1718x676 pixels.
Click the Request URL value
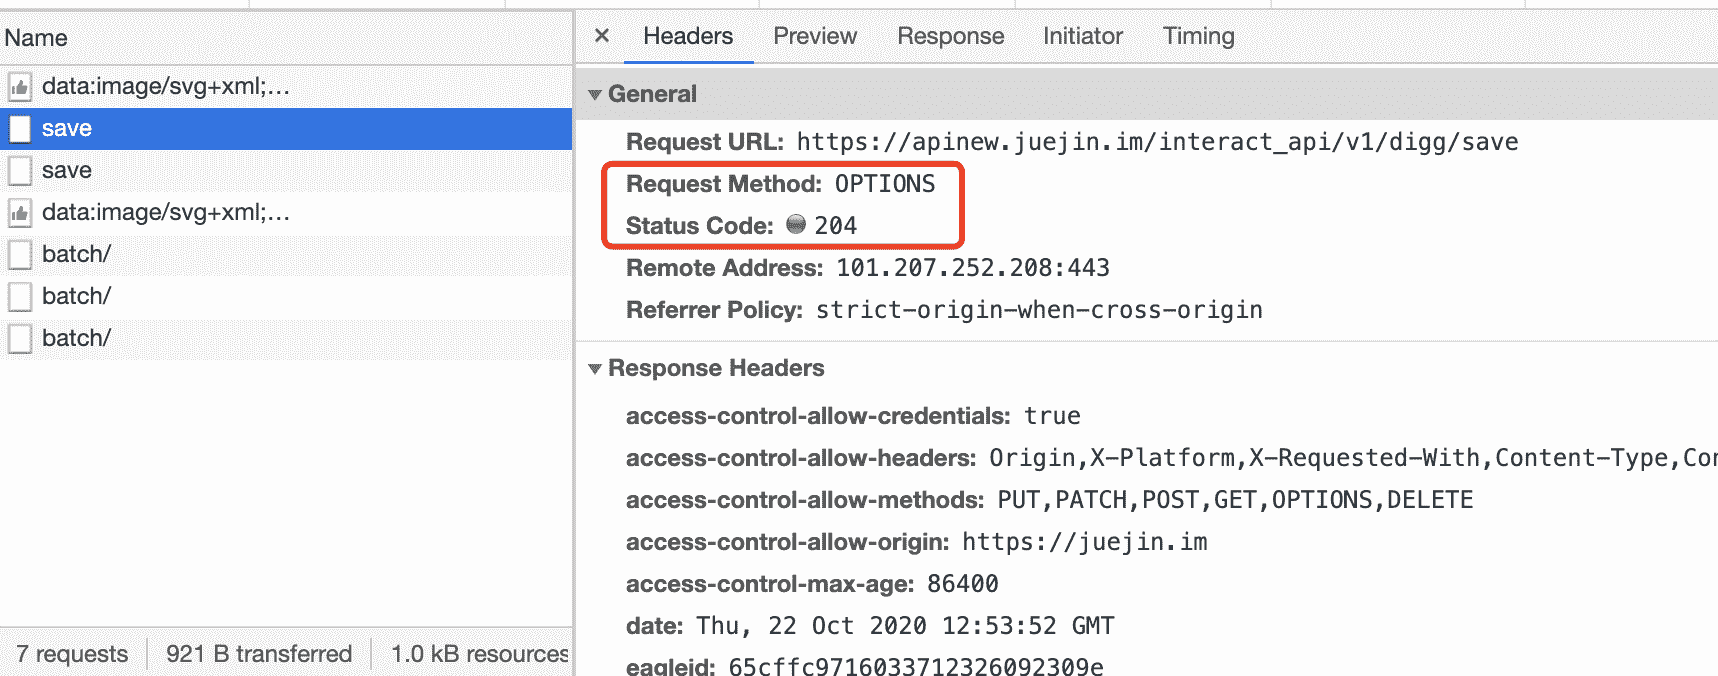(1157, 142)
